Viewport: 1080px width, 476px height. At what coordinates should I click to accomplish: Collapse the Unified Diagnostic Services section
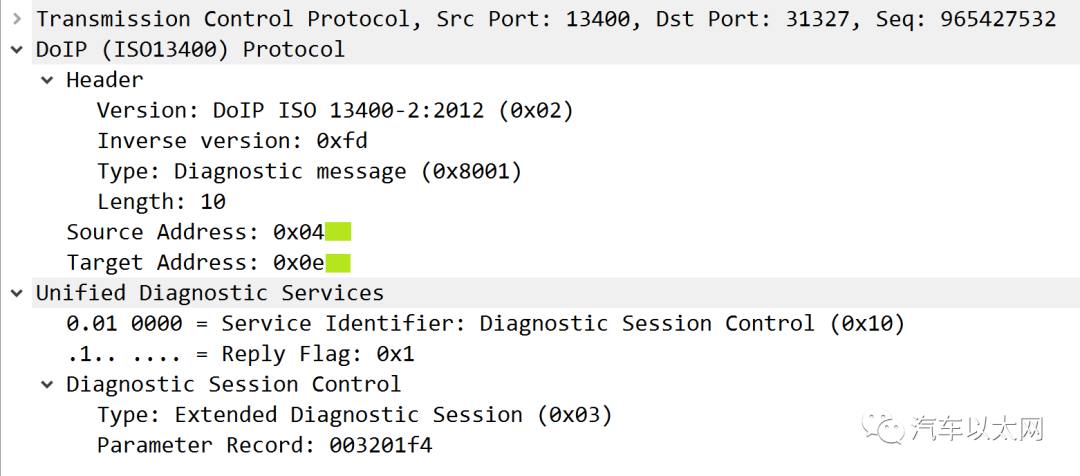pyautogui.click(x=17, y=293)
